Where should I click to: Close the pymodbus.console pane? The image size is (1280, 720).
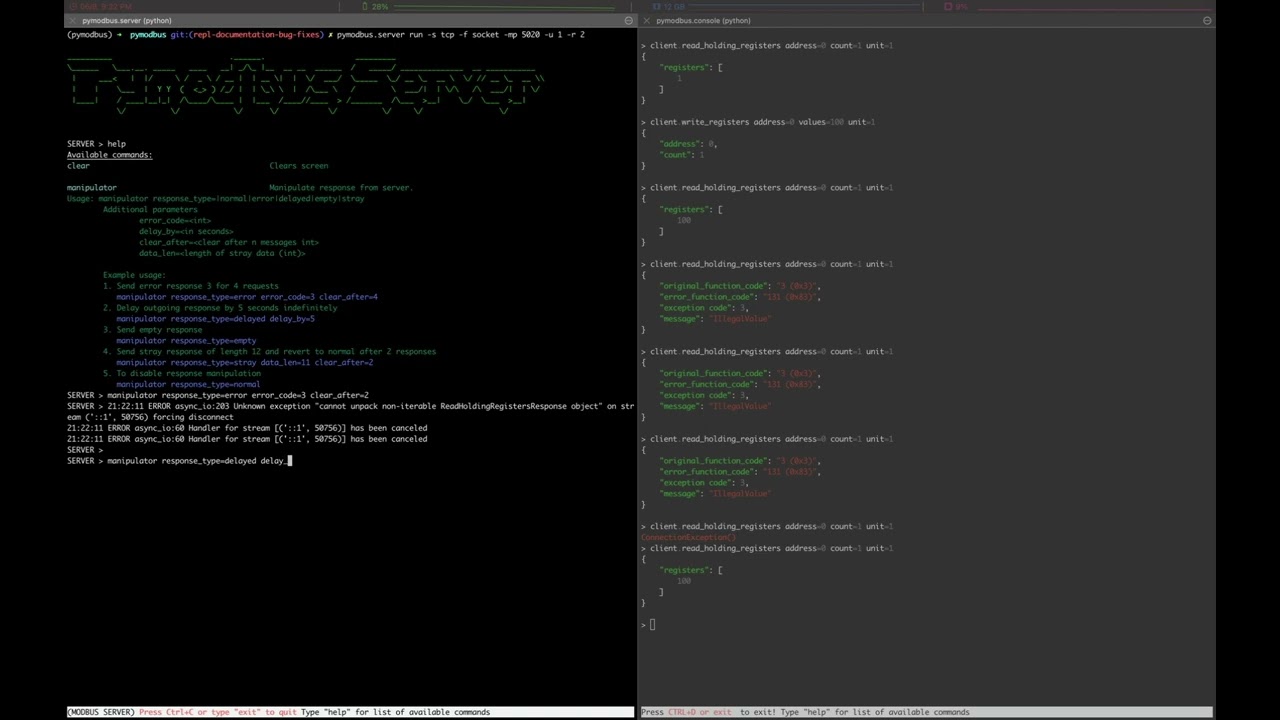[x=647, y=20]
